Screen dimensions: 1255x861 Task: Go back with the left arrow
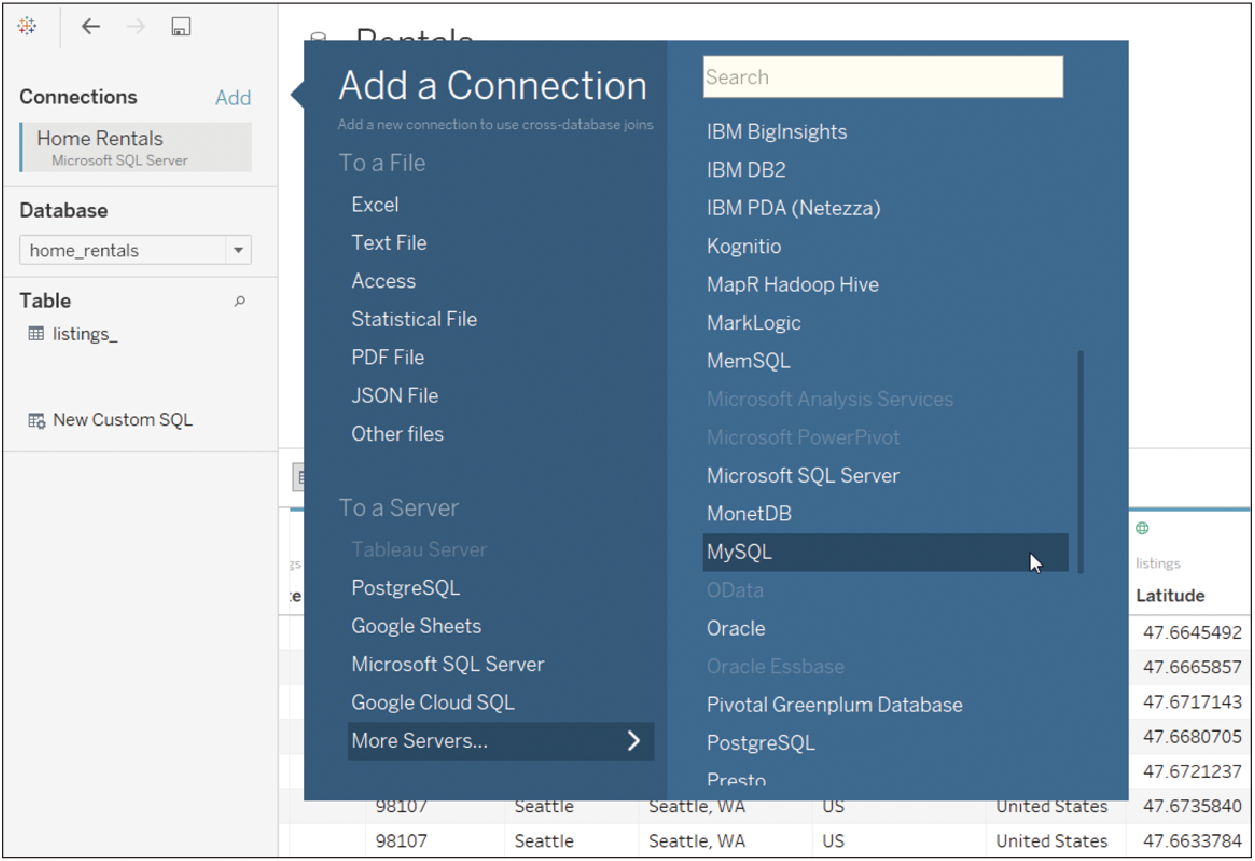pos(91,27)
